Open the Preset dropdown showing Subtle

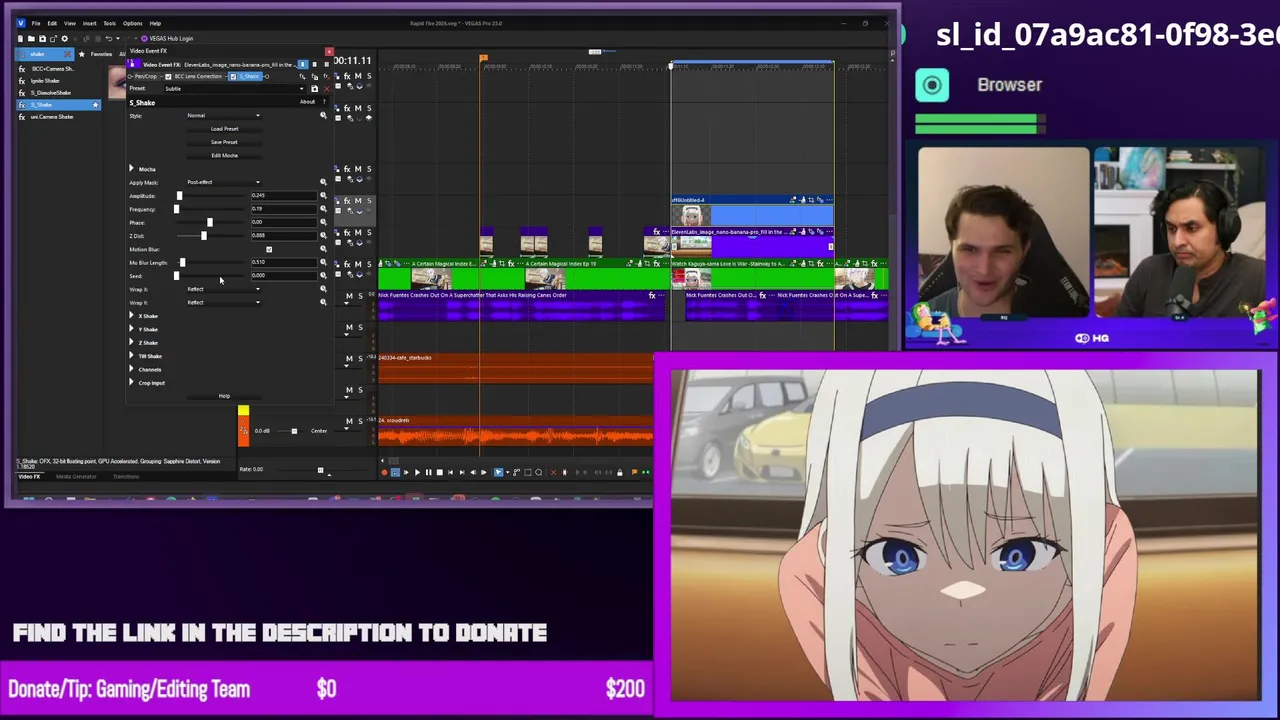point(234,89)
